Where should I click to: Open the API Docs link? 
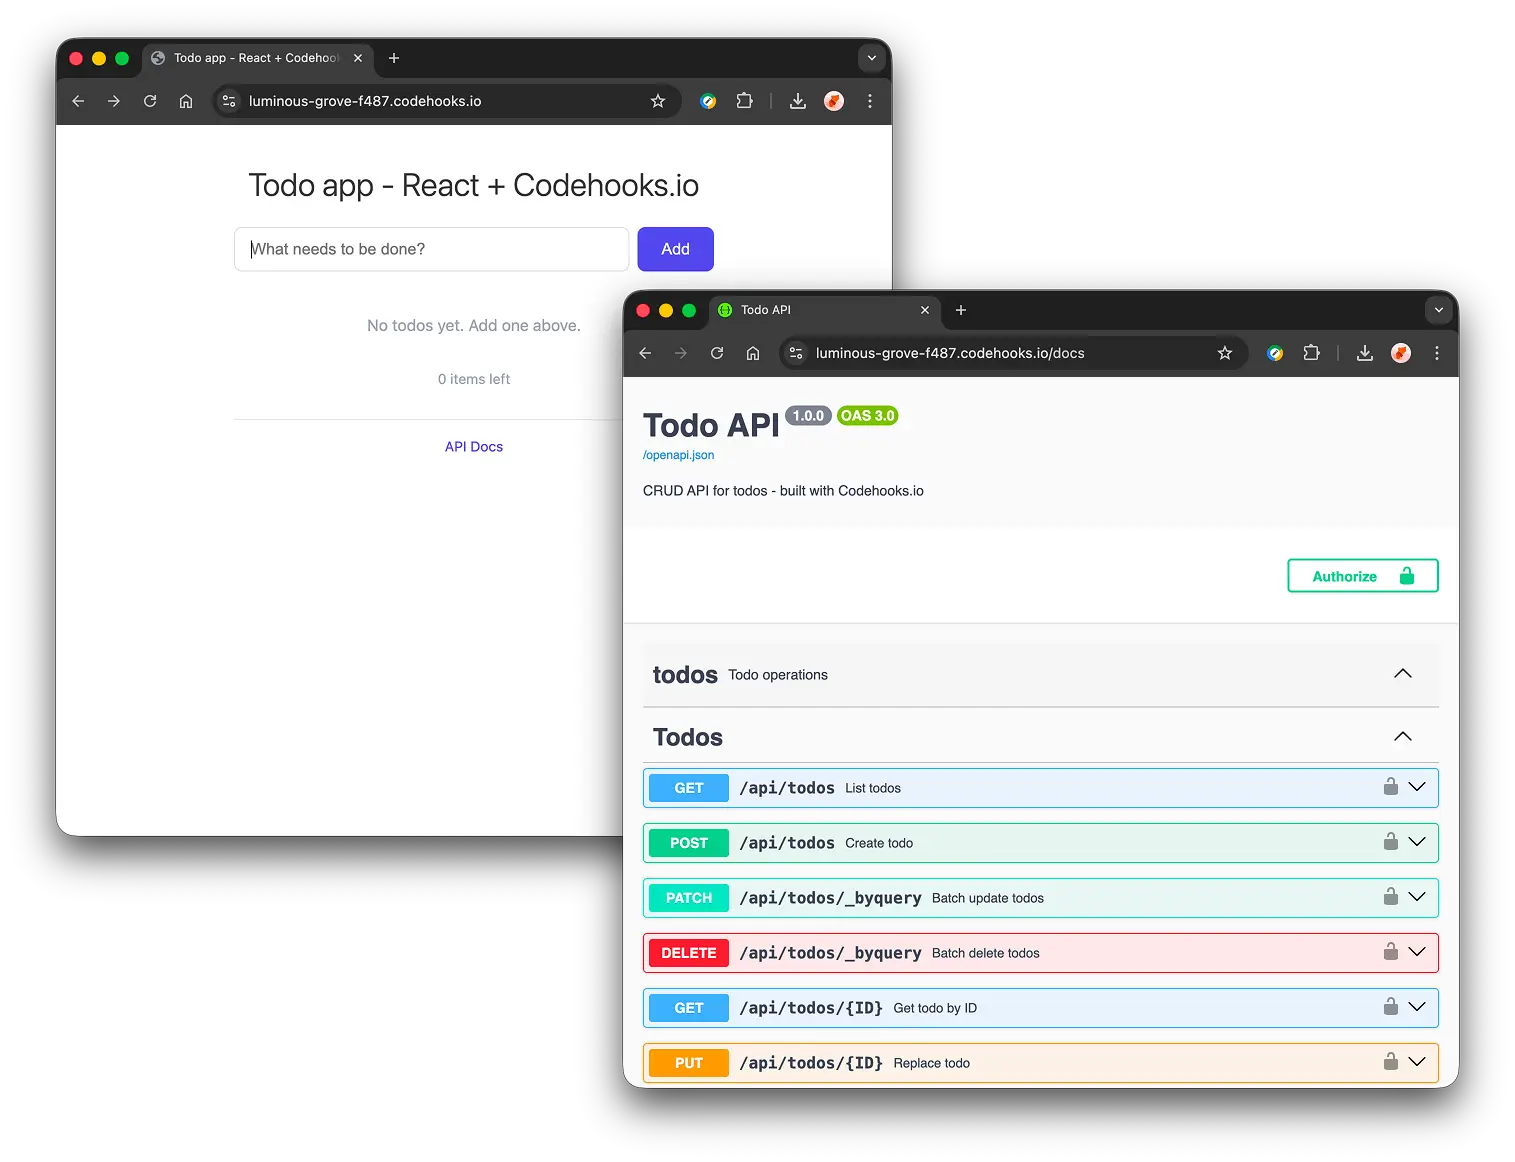coord(473,446)
